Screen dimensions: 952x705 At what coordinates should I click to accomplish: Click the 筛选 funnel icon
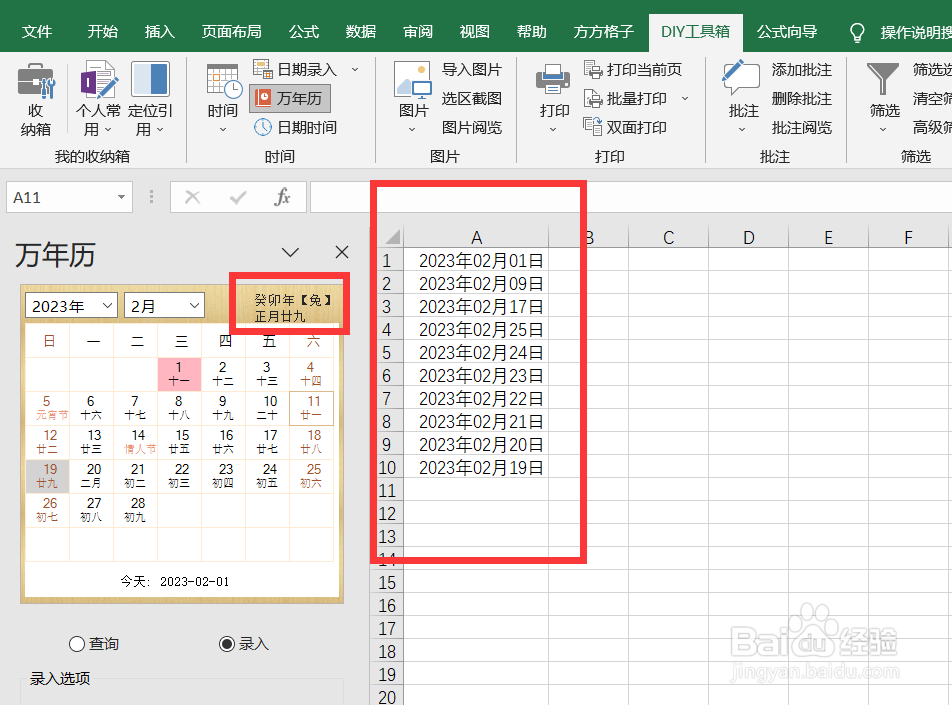882,79
